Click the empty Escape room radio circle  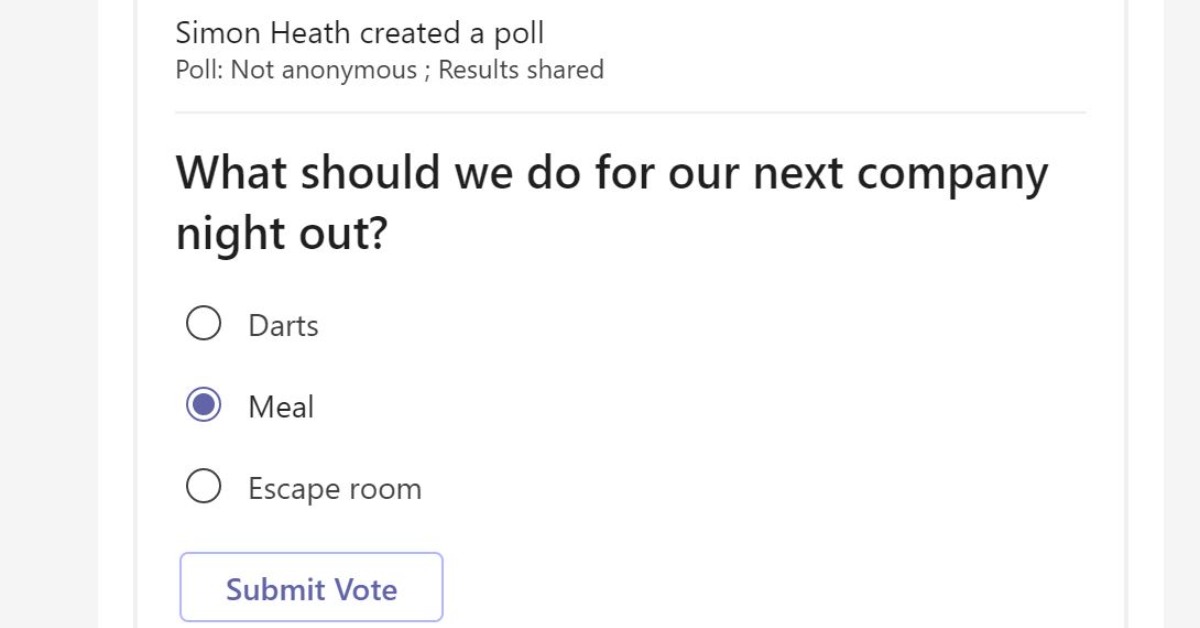pos(204,487)
